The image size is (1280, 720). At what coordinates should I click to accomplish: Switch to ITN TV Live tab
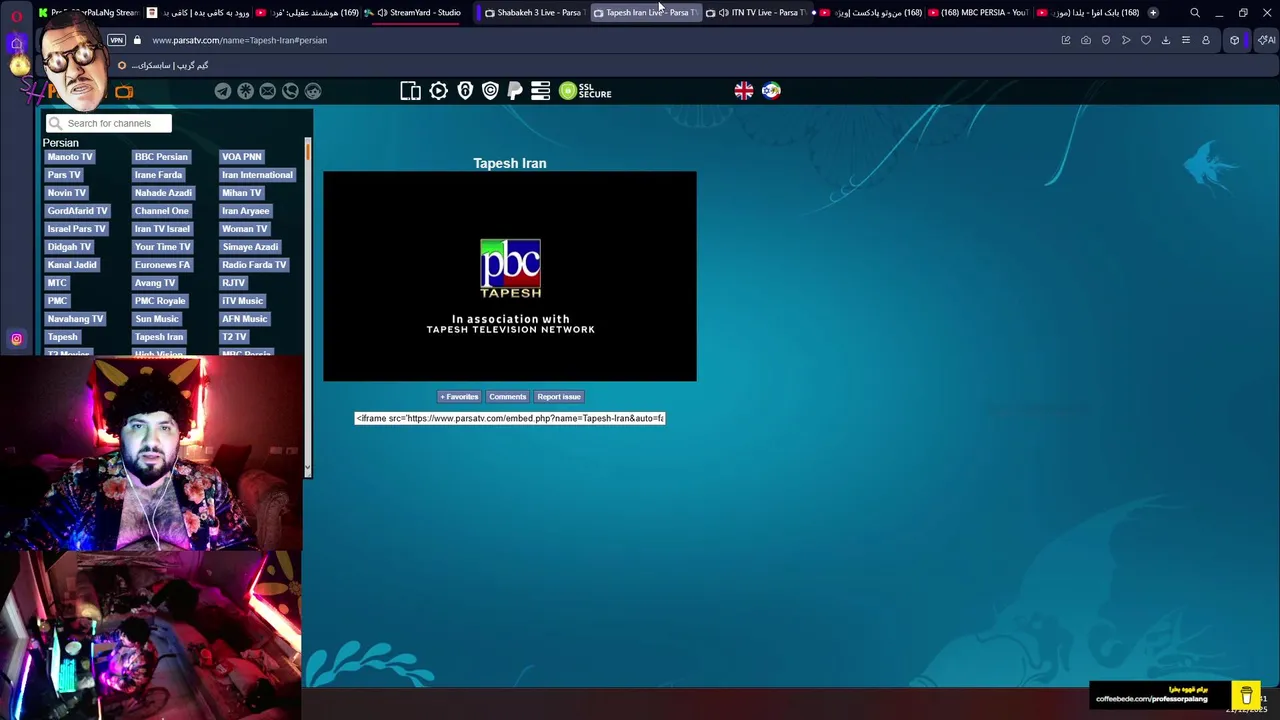click(756, 13)
